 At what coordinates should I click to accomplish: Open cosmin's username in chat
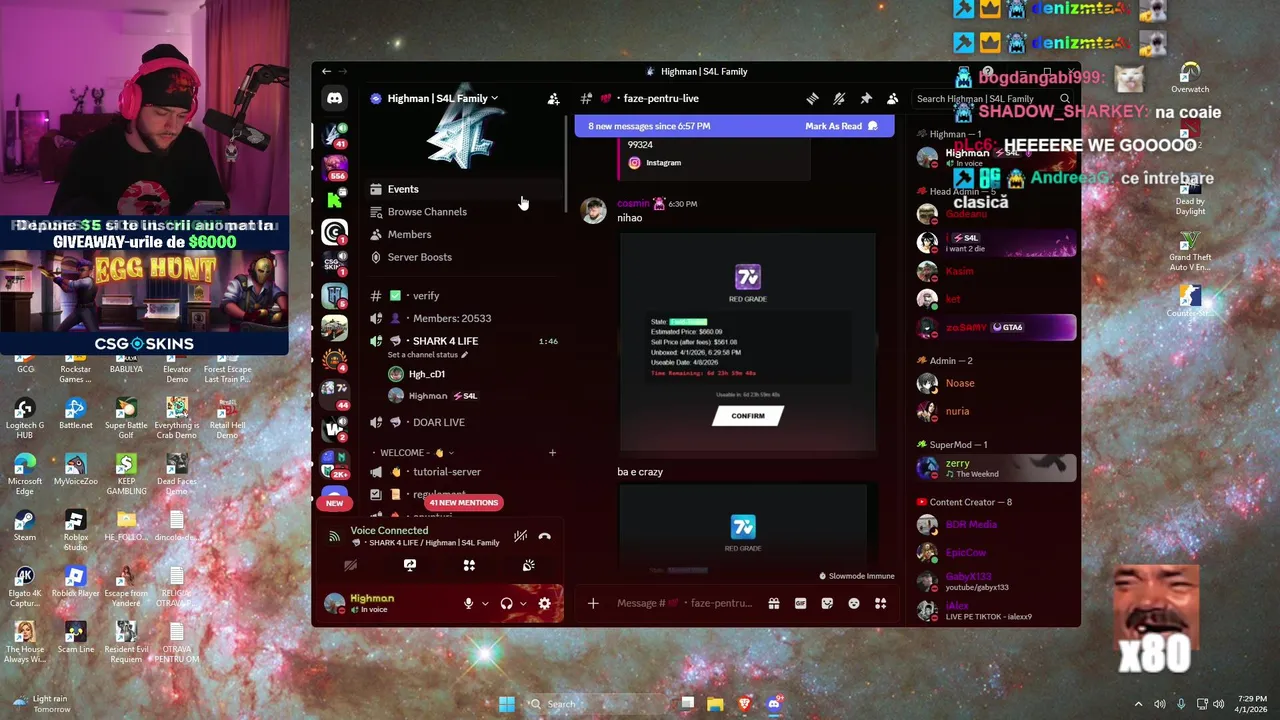coord(633,203)
